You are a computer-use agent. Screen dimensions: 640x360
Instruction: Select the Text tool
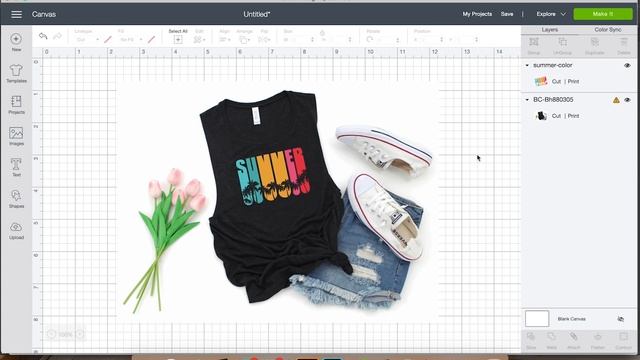point(16,167)
